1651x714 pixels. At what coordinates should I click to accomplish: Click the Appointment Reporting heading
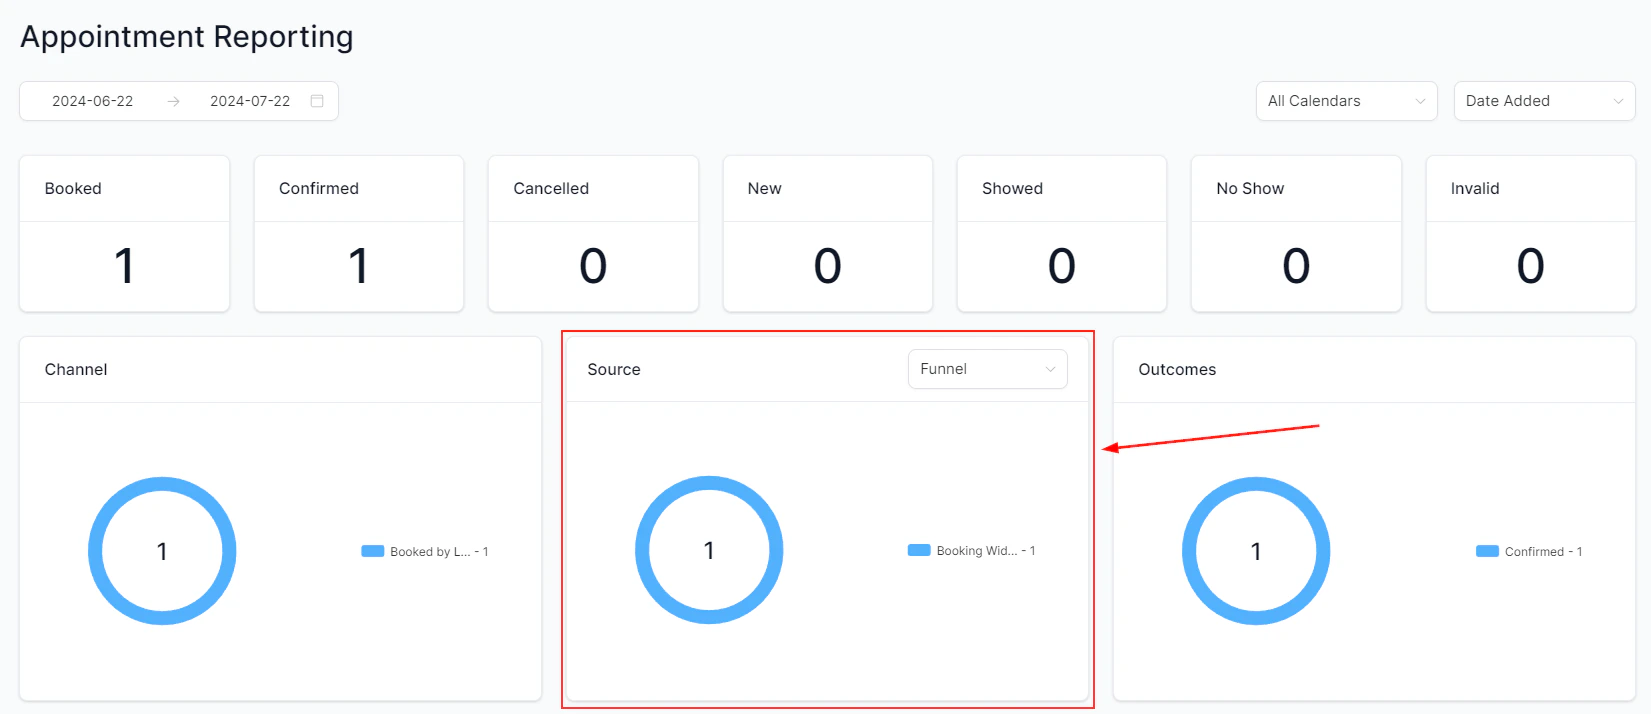coord(187,37)
